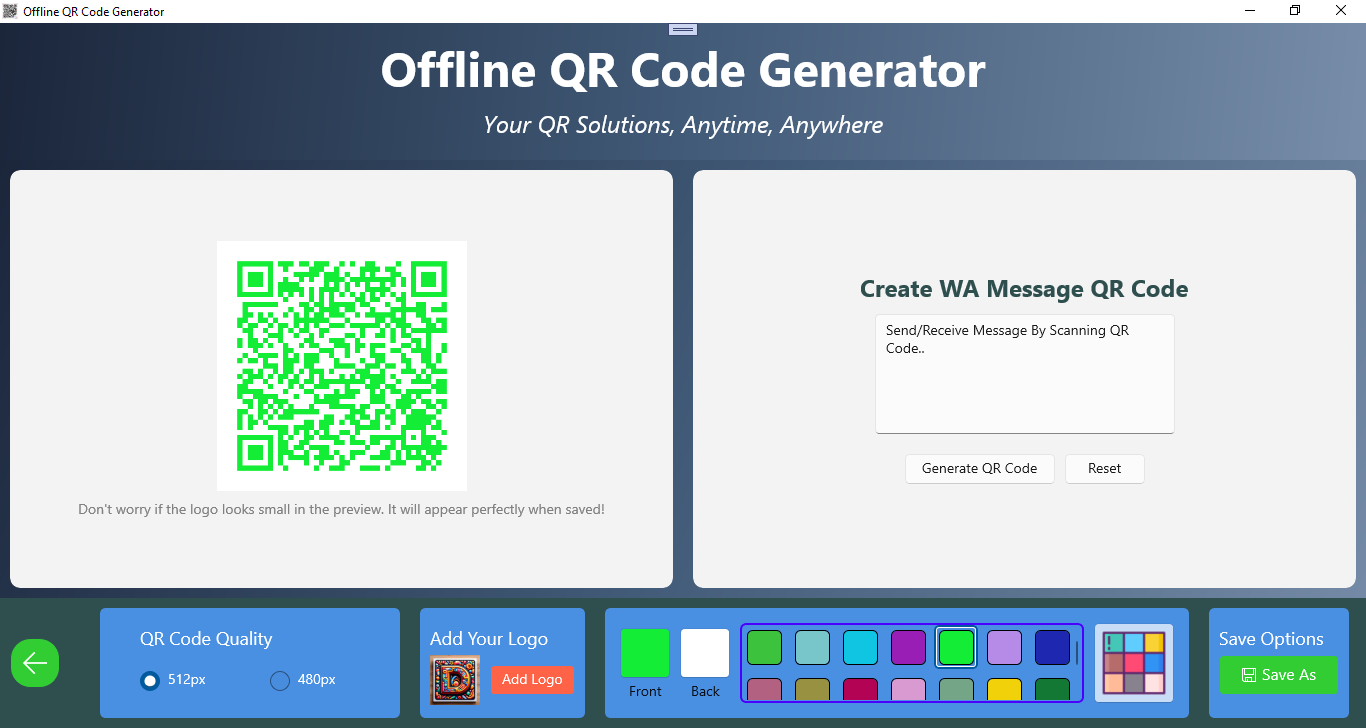
Task: Pick the lavender palette swatch
Action: click(x=1004, y=647)
